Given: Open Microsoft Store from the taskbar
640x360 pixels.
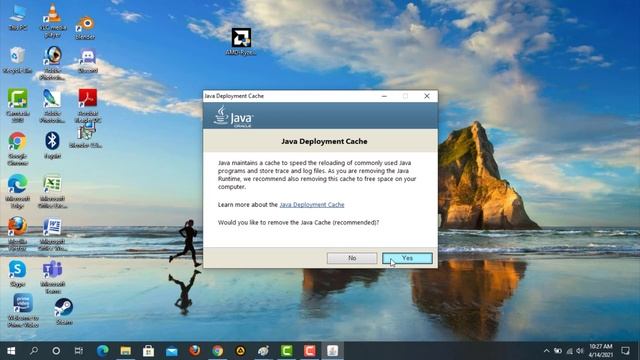Looking at the screenshot, I should pos(148,351).
